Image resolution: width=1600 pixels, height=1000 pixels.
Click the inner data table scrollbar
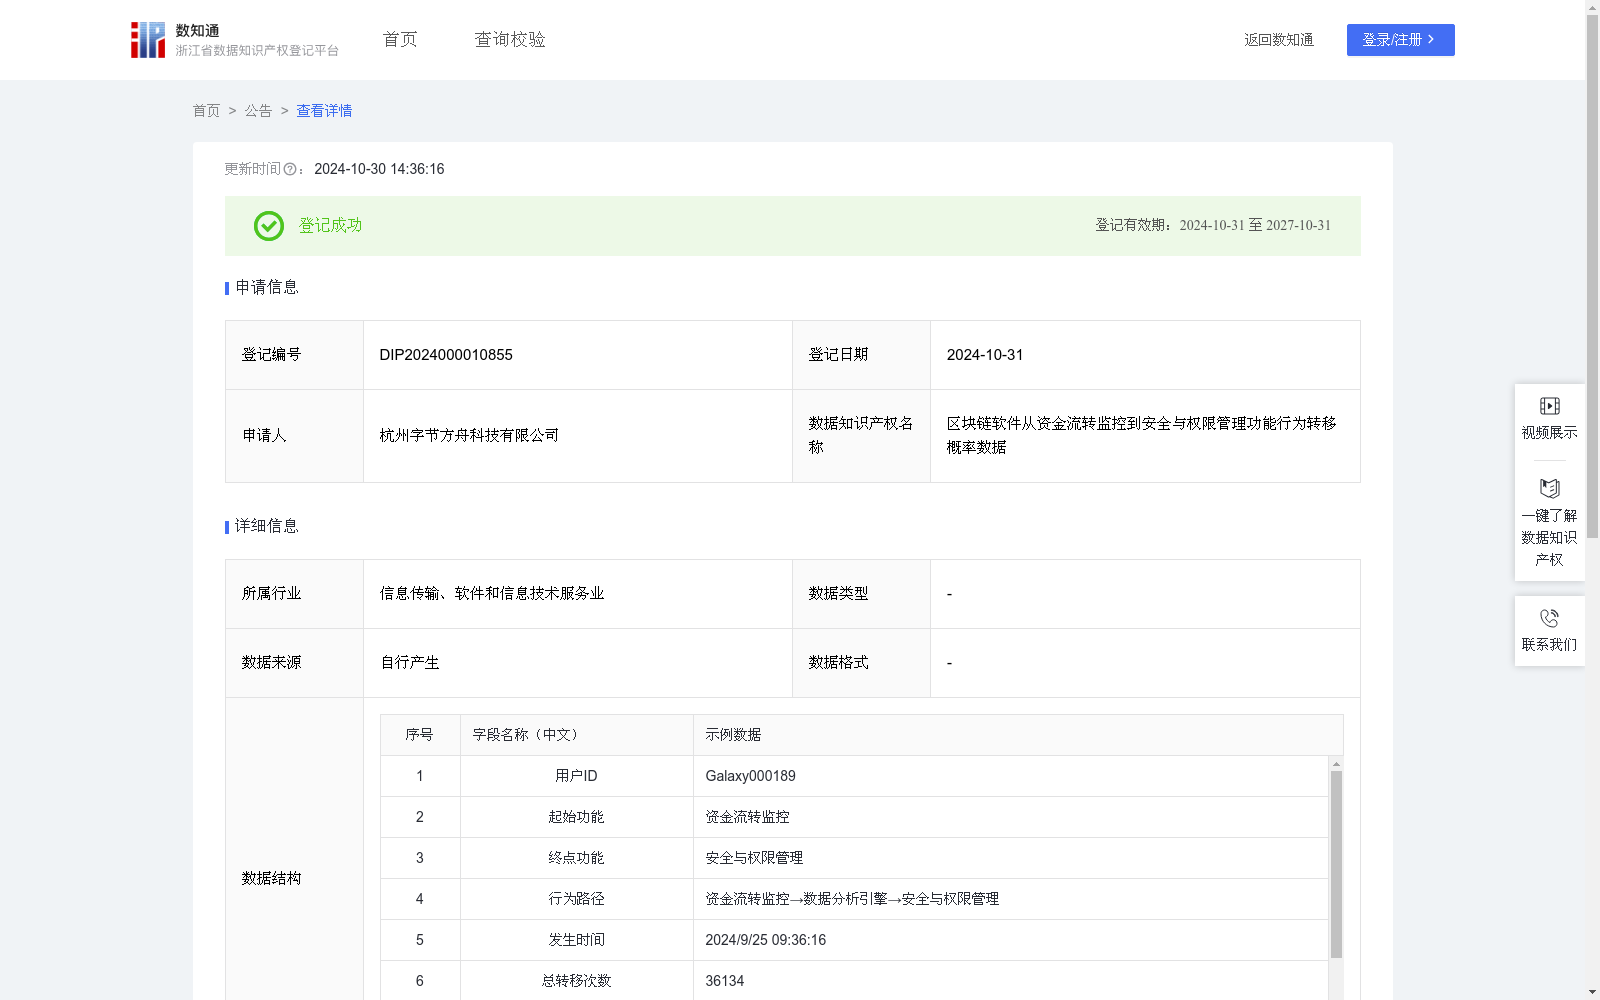click(x=1336, y=864)
